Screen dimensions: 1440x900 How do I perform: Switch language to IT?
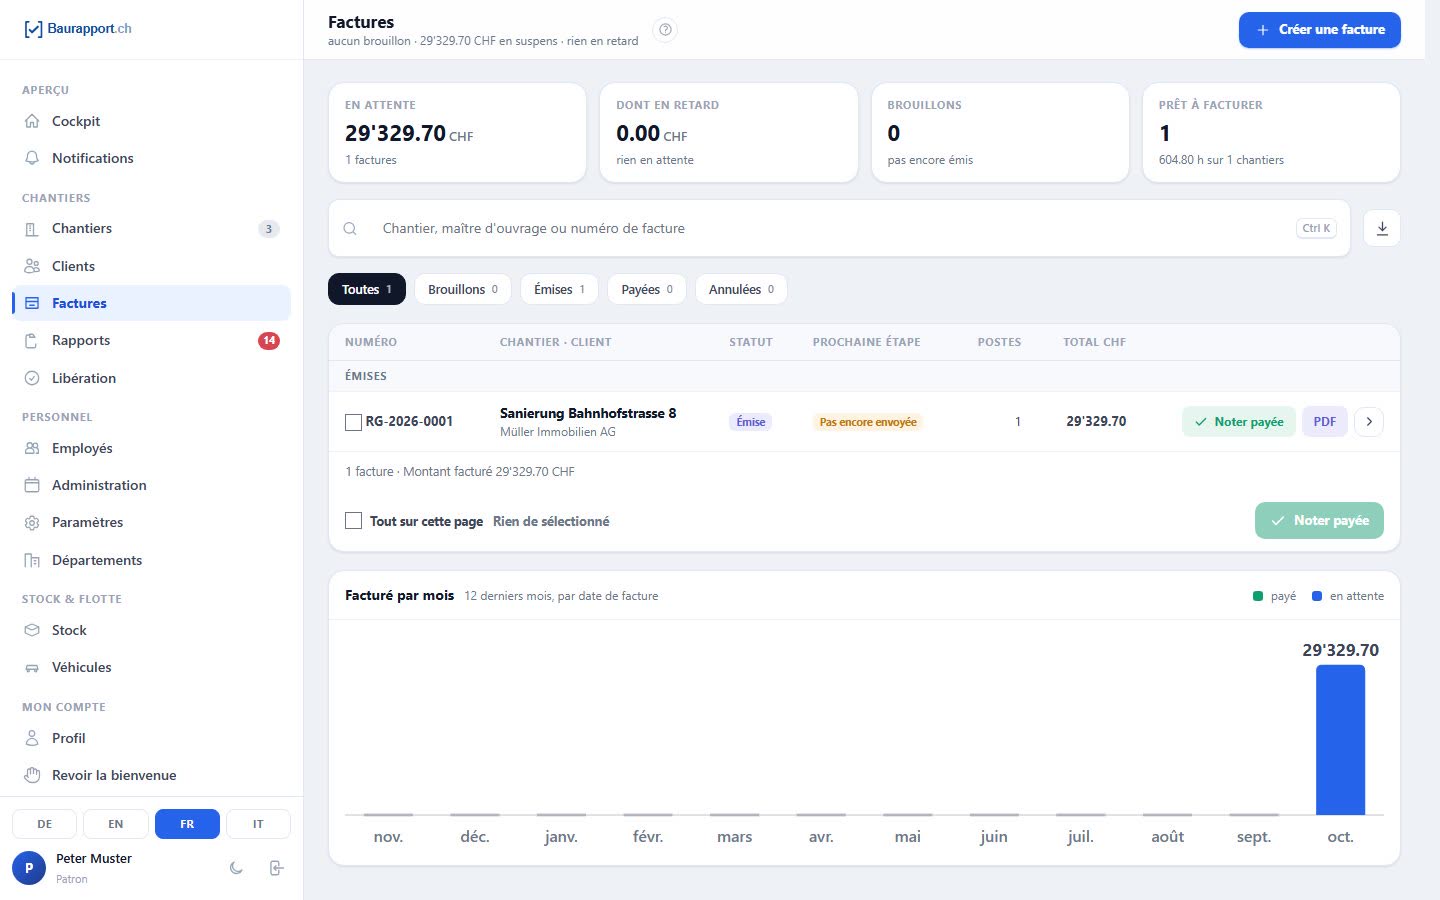(258, 824)
